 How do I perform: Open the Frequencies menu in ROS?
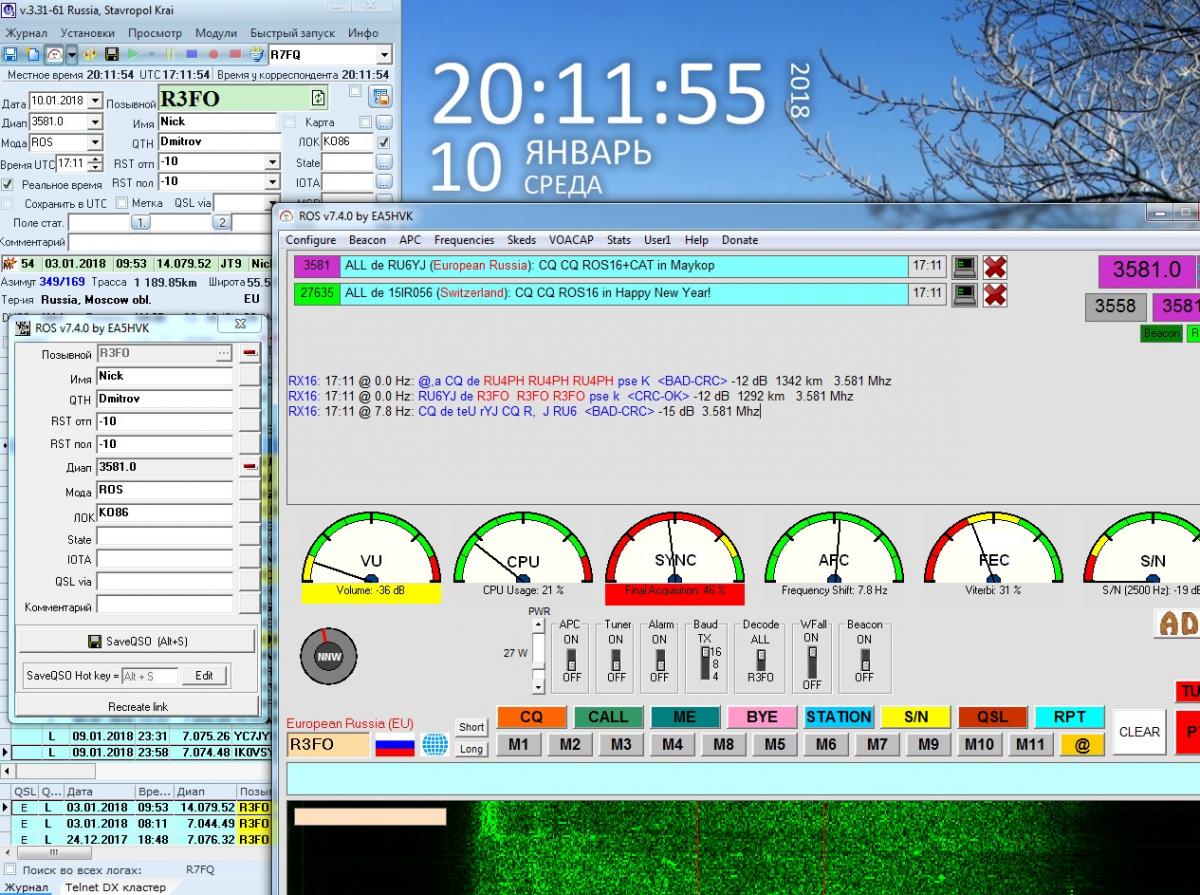(464, 240)
